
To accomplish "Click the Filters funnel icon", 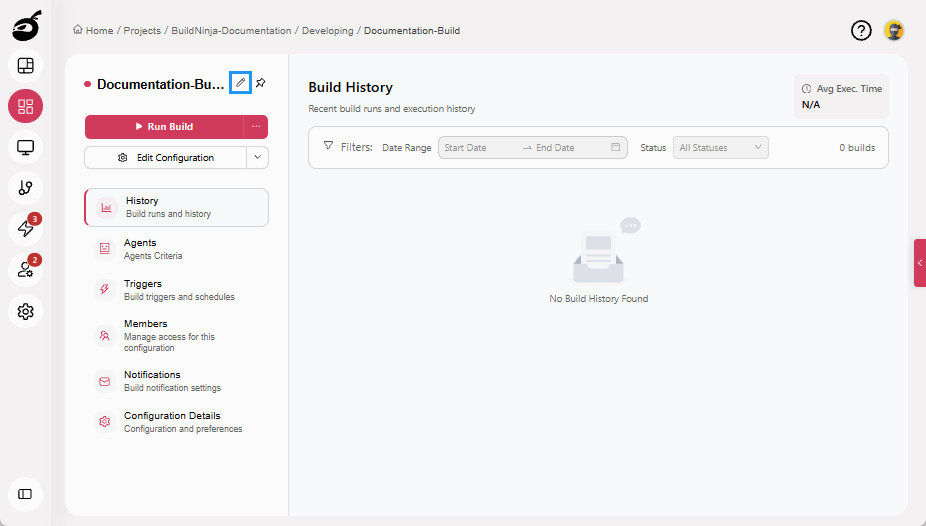I will (328, 146).
